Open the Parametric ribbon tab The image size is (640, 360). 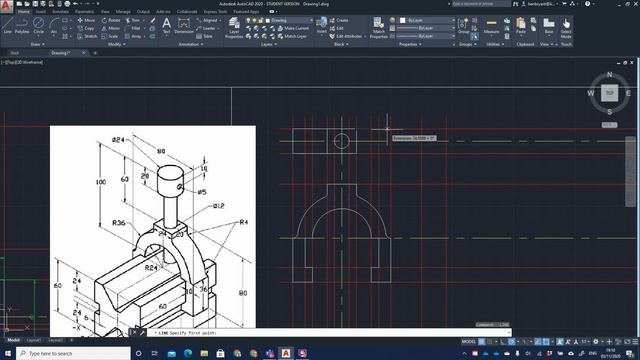click(x=84, y=12)
